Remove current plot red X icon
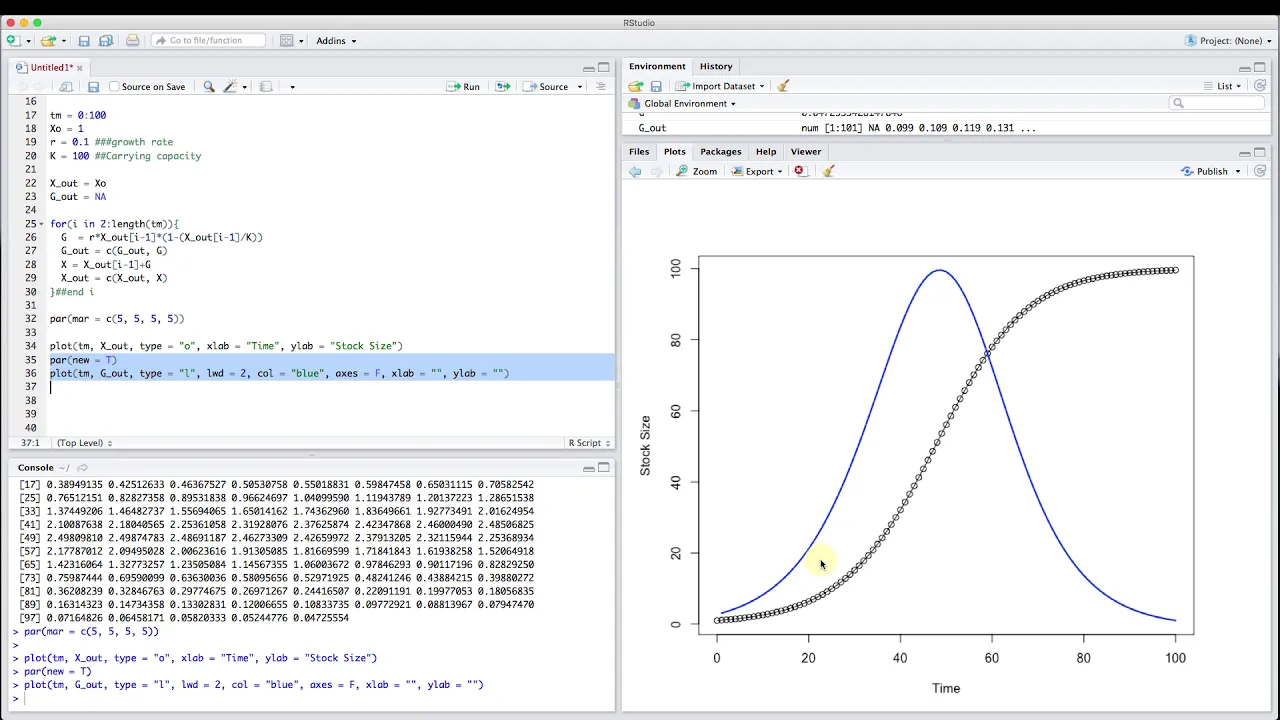The height and width of the screenshot is (720, 1280). point(799,172)
